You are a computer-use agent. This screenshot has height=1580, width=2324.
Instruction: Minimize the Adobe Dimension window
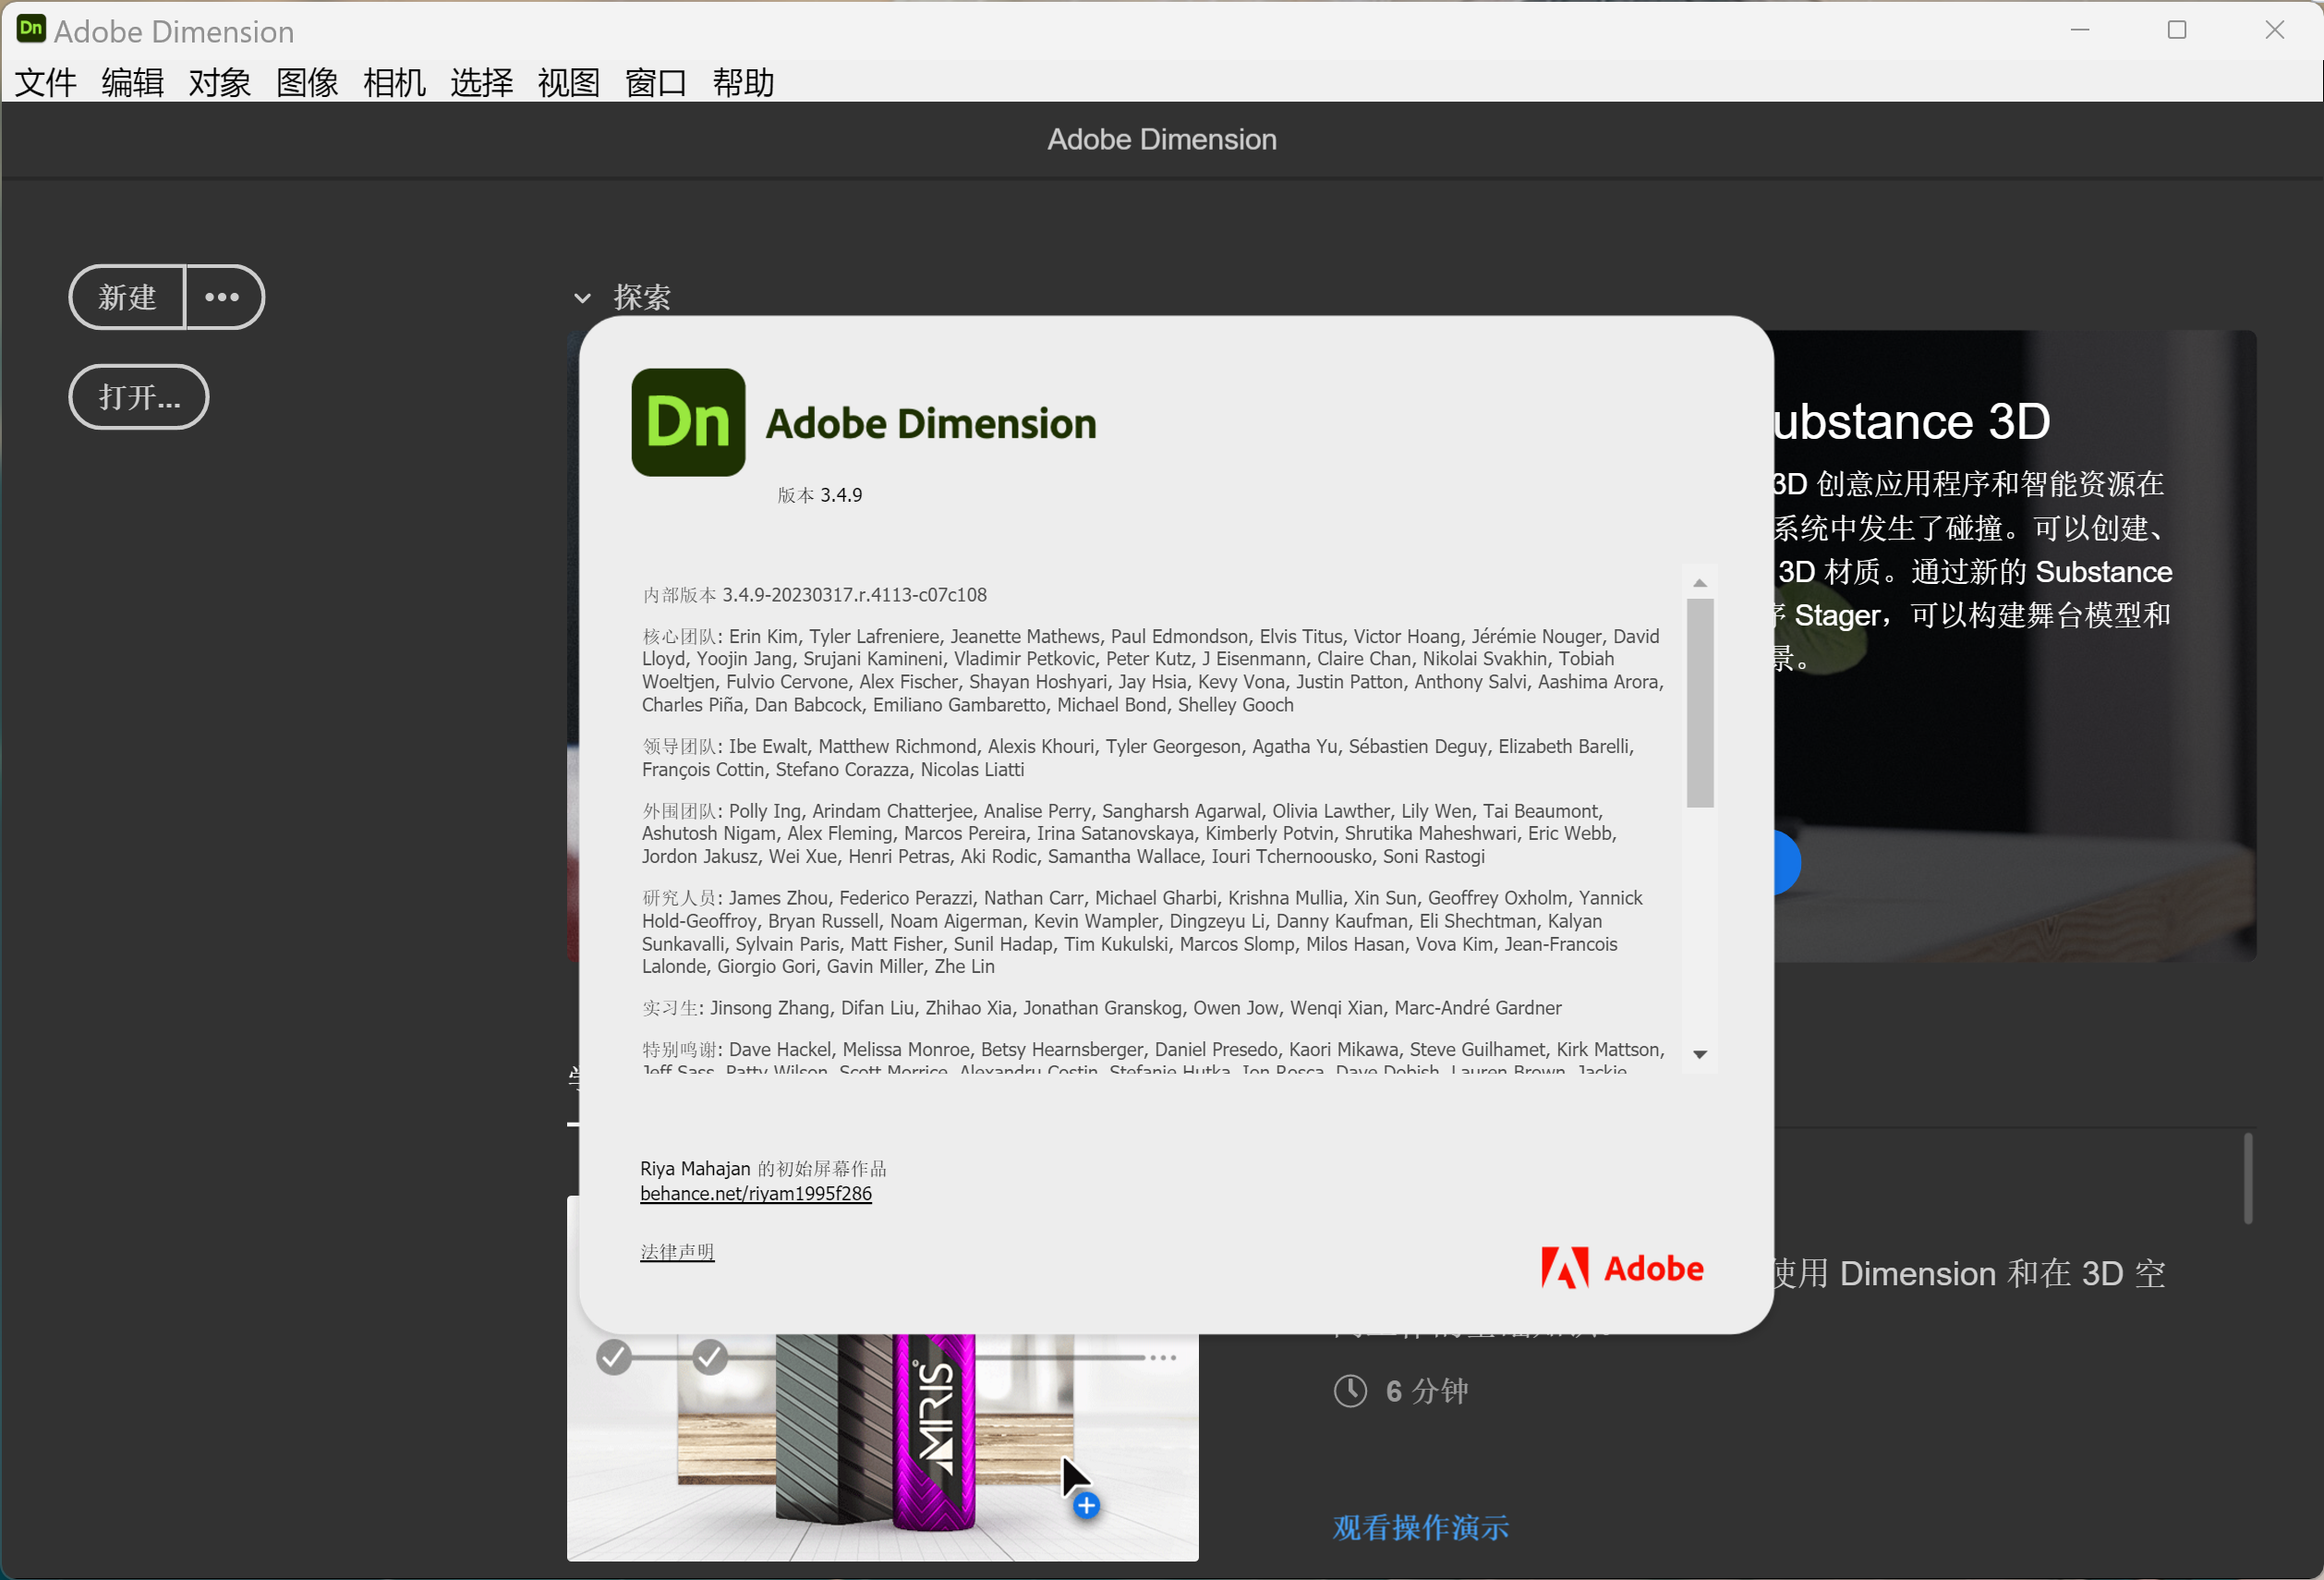click(x=2080, y=30)
